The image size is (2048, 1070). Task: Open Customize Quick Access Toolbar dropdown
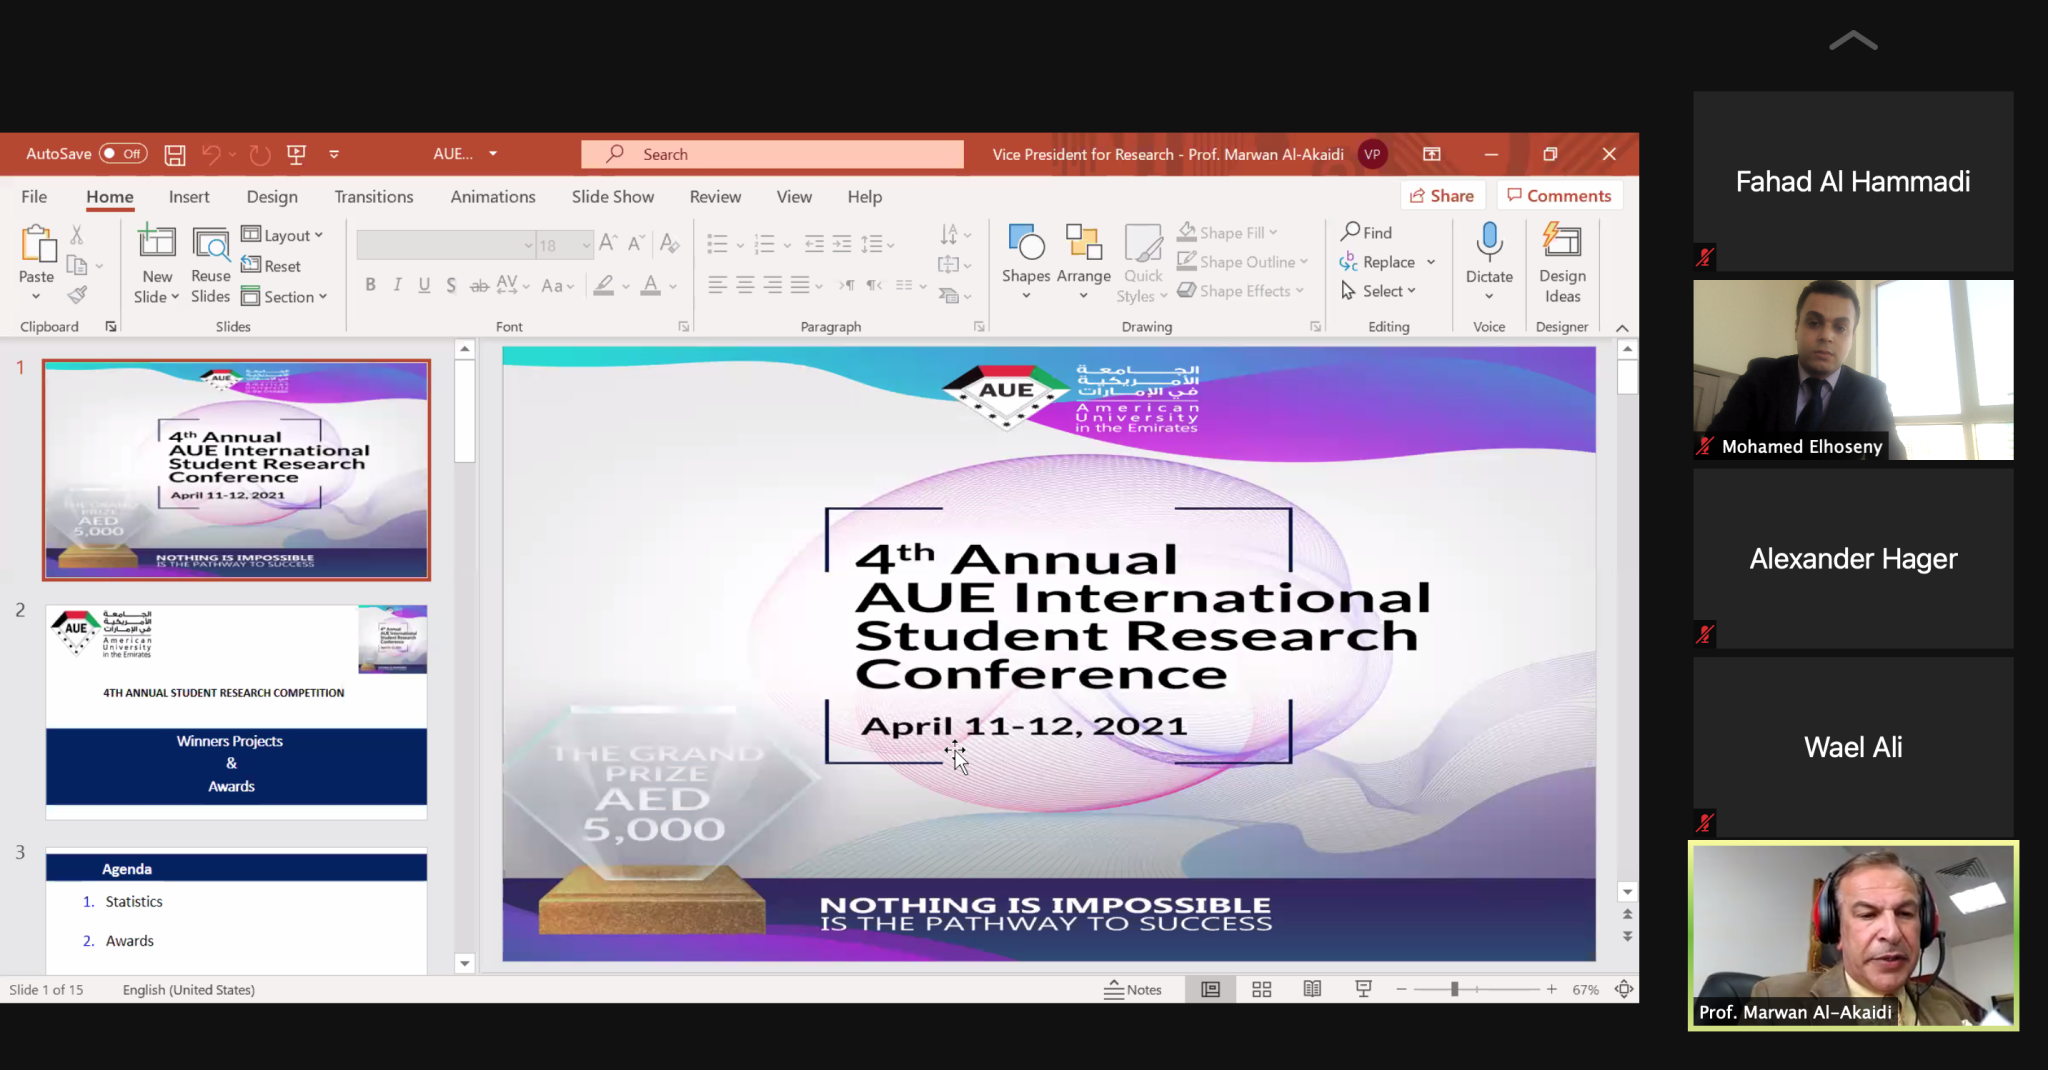coord(334,154)
